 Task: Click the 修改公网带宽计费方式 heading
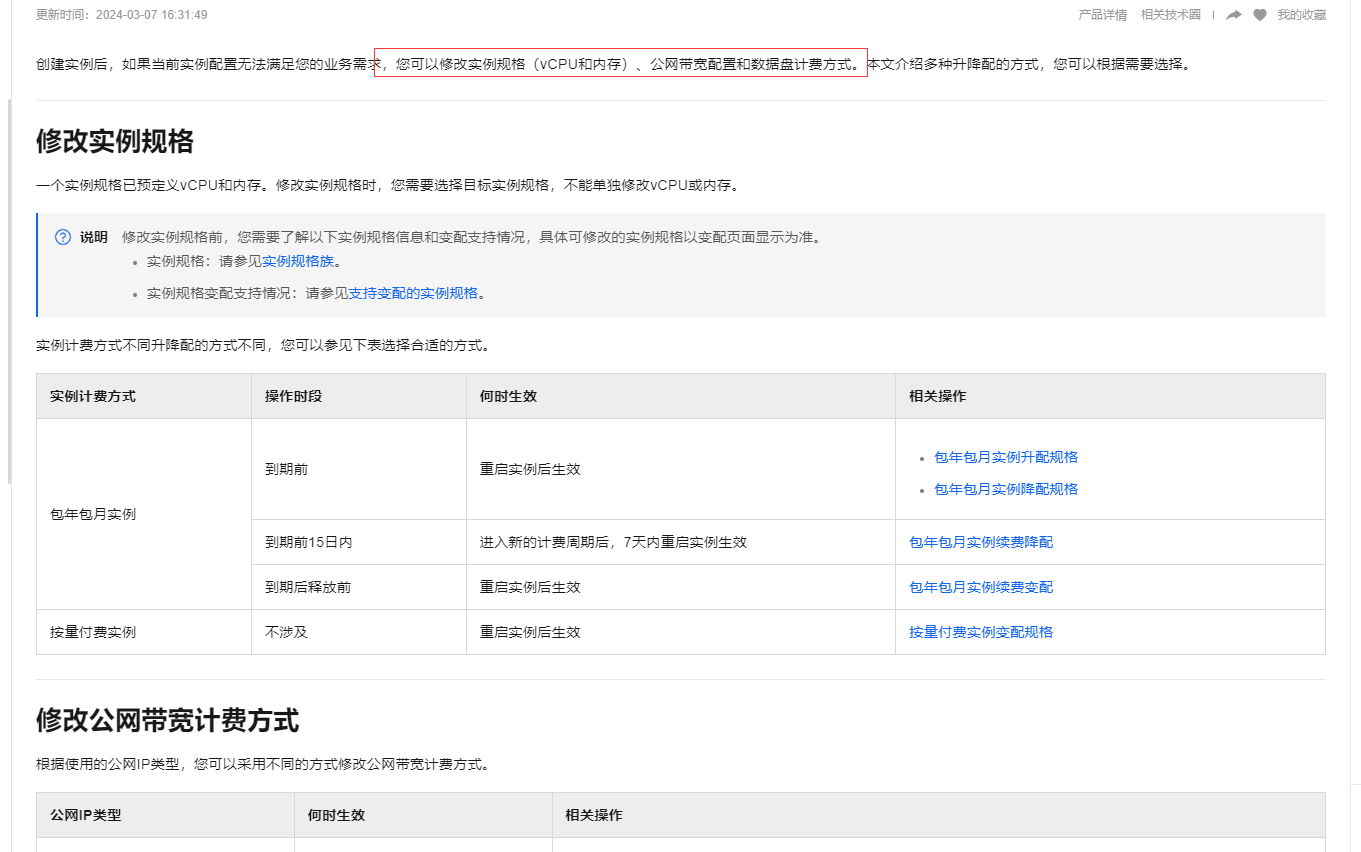coord(167,720)
